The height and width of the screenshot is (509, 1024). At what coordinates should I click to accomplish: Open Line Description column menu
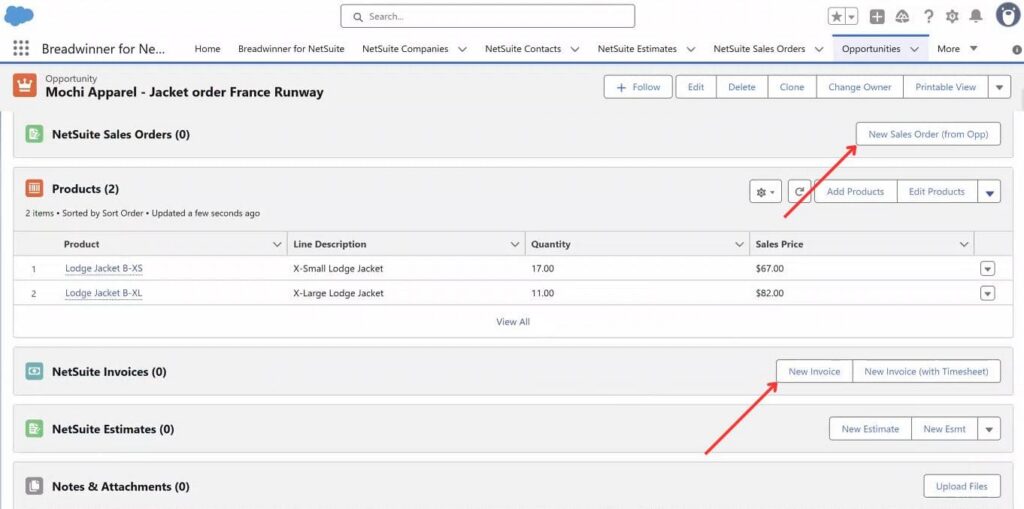515,244
